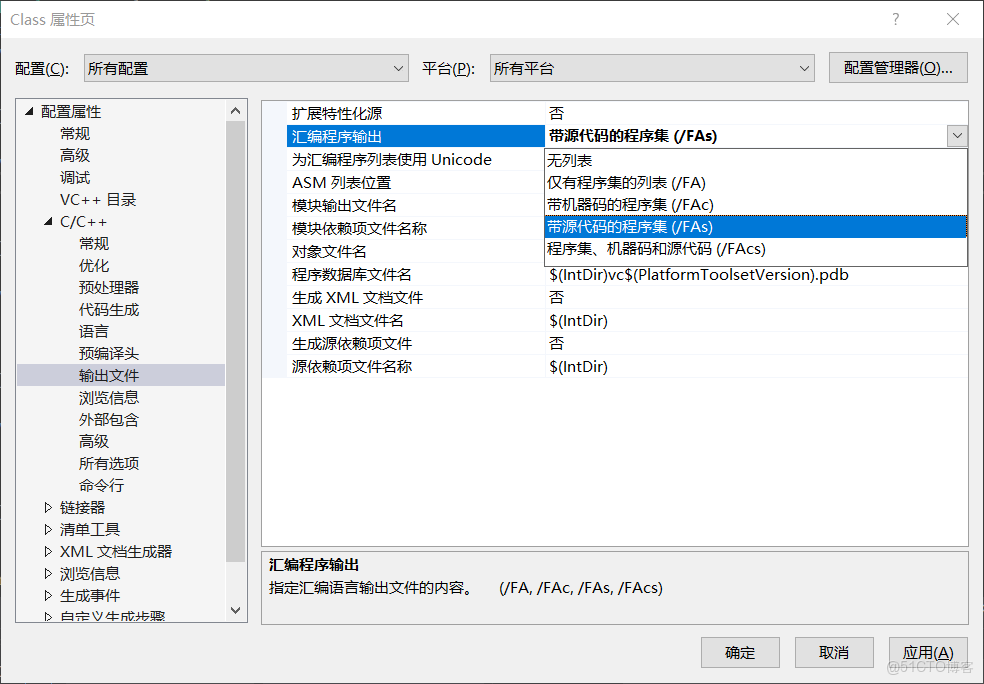Expand the XML 文档生成器 tree node
Viewport: 984px width, 684px height.
point(47,551)
